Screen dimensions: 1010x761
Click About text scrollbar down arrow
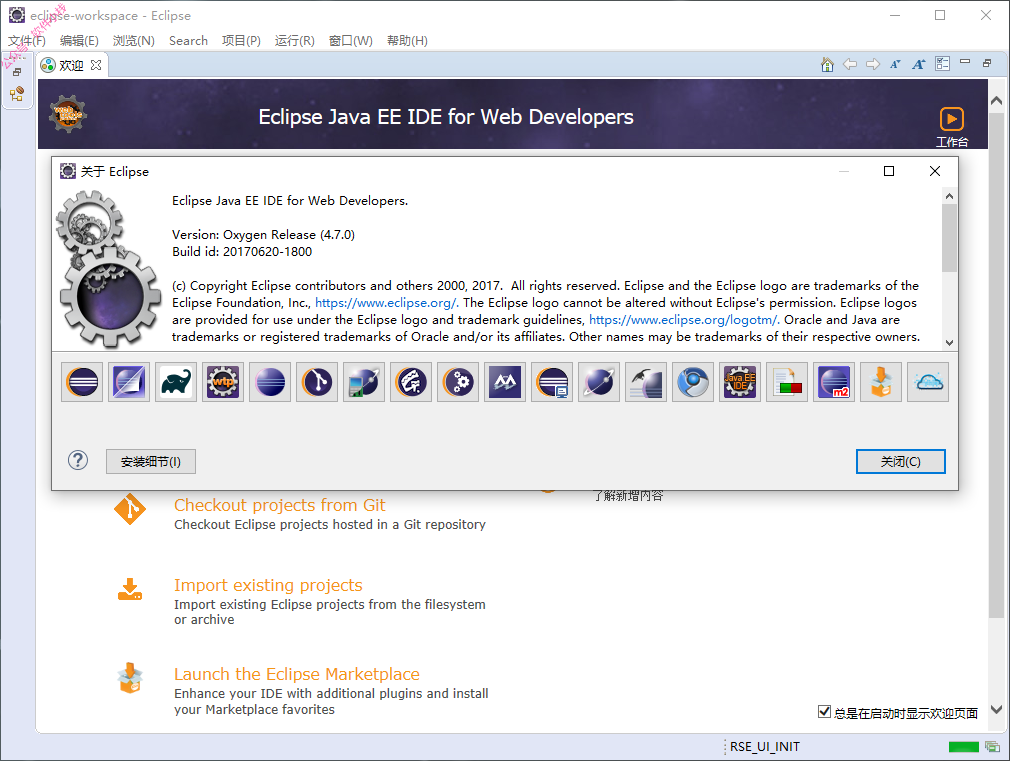pos(949,343)
